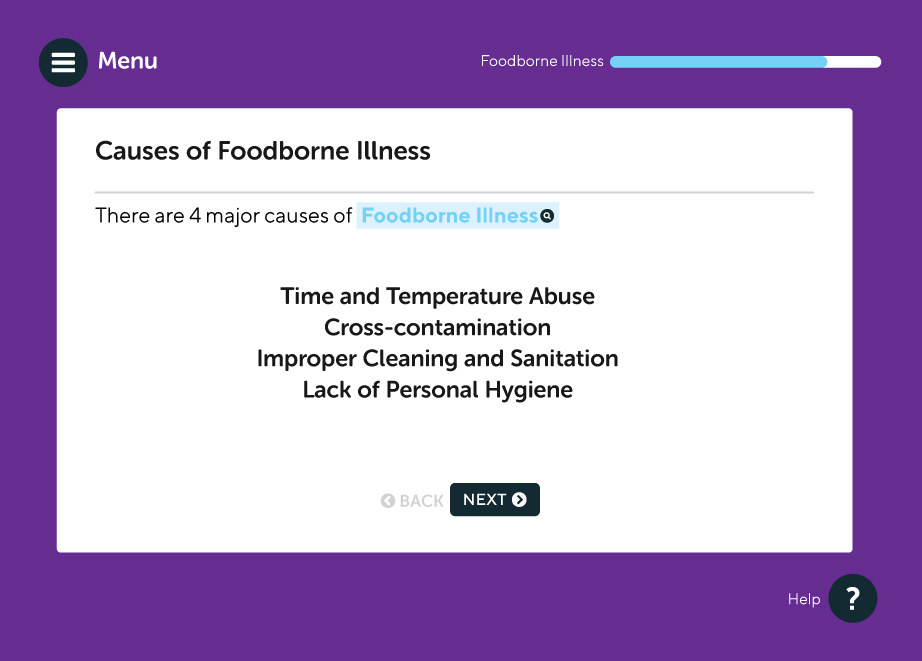Click the unfilled white end of progress bar

click(x=855, y=62)
